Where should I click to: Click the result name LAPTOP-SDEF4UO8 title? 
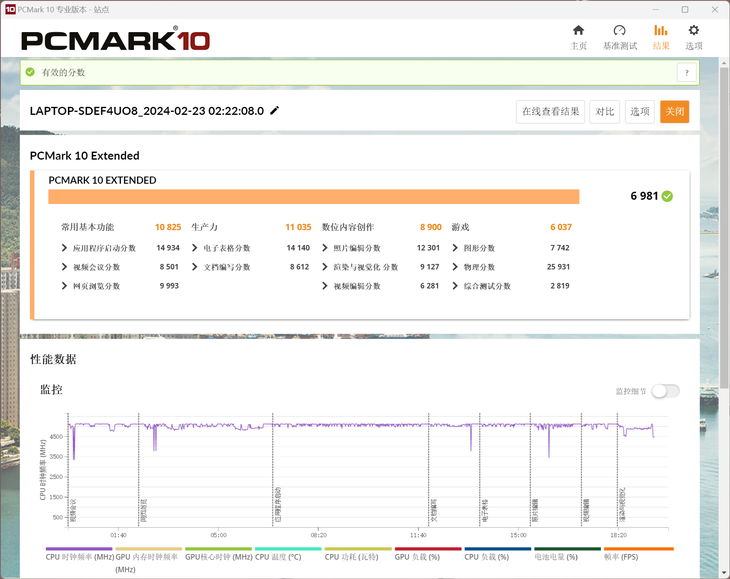147,111
